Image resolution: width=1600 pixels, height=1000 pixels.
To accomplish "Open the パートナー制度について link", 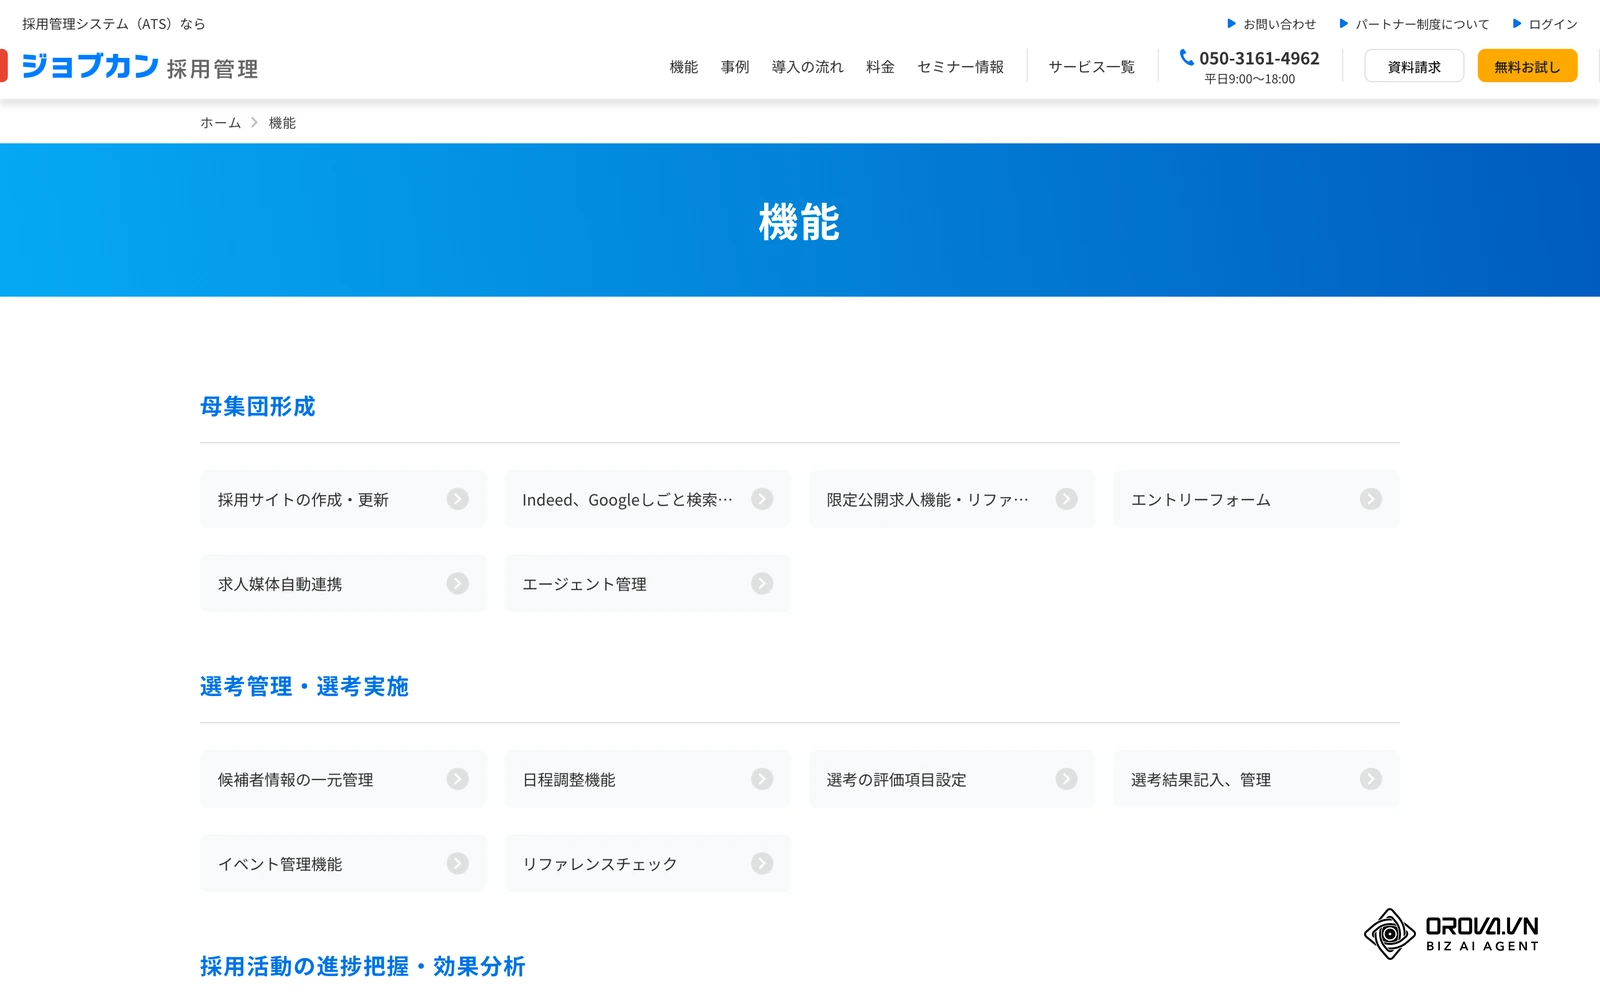I will point(1414,24).
